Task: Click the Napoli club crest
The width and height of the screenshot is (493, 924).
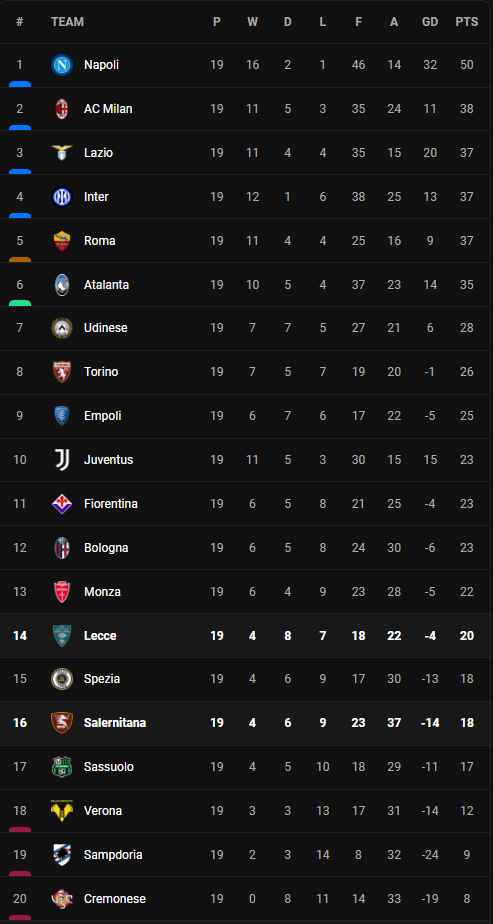Action: 62,65
